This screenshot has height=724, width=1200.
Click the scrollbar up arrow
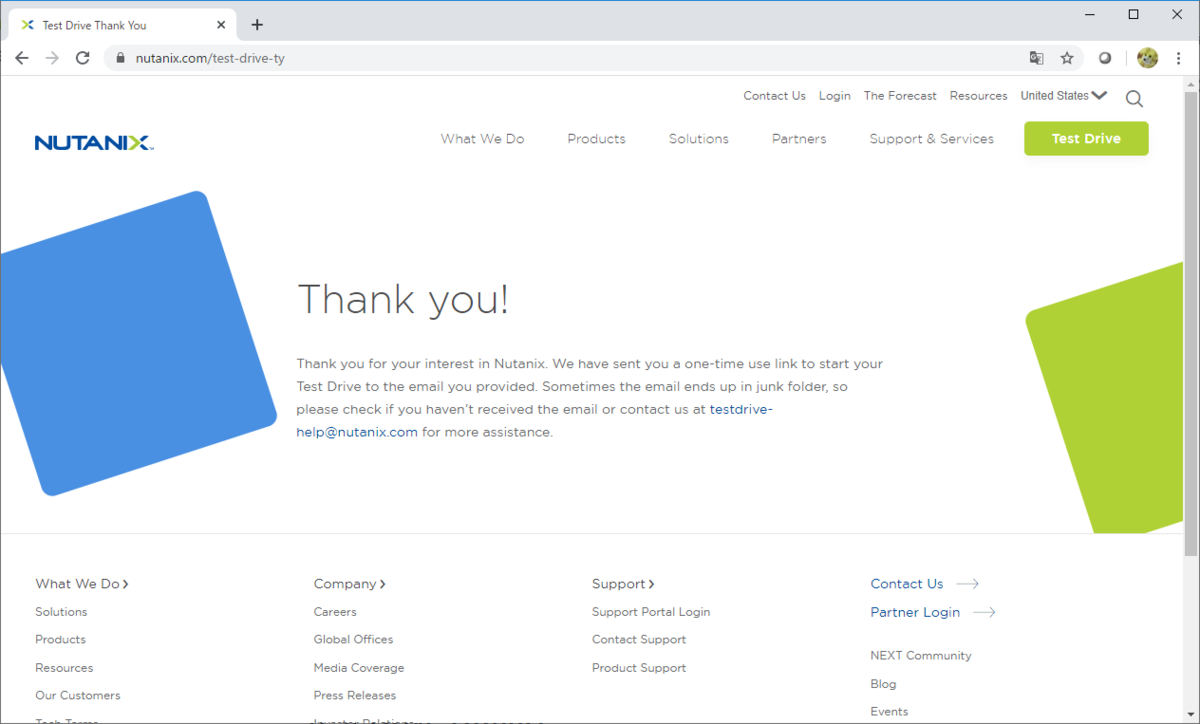pos(1190,84)
